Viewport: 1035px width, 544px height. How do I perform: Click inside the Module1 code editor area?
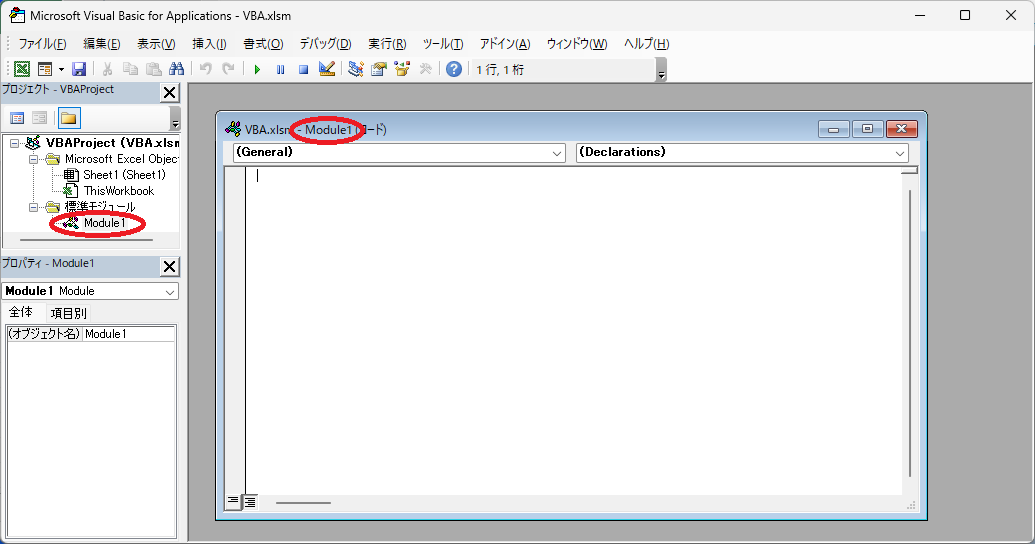point(573,330)
